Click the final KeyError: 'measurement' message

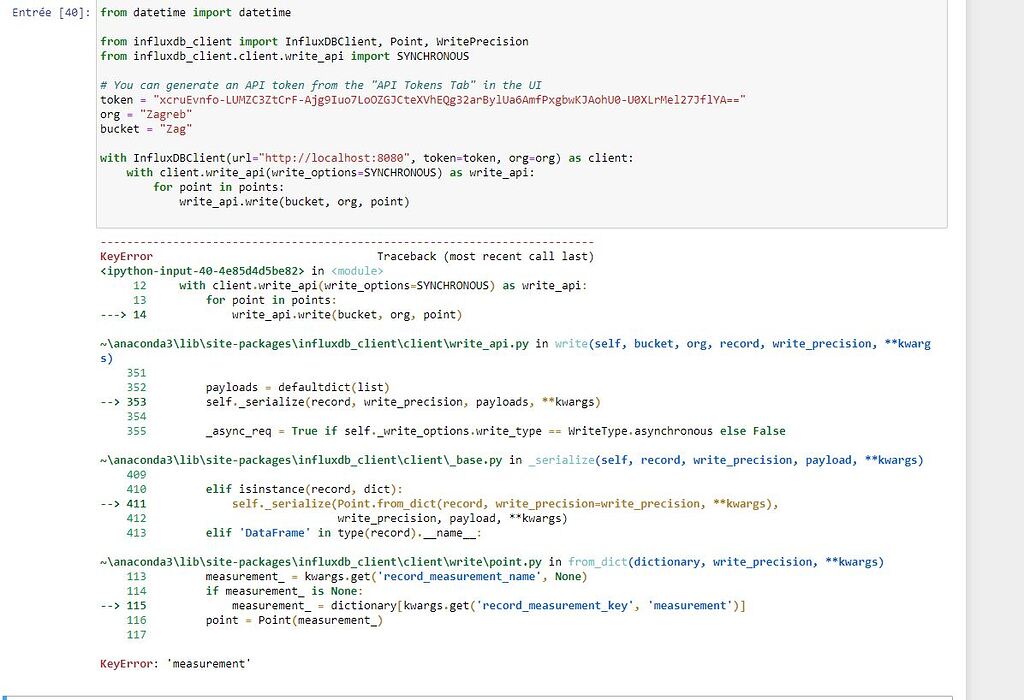tap(175, 664)
